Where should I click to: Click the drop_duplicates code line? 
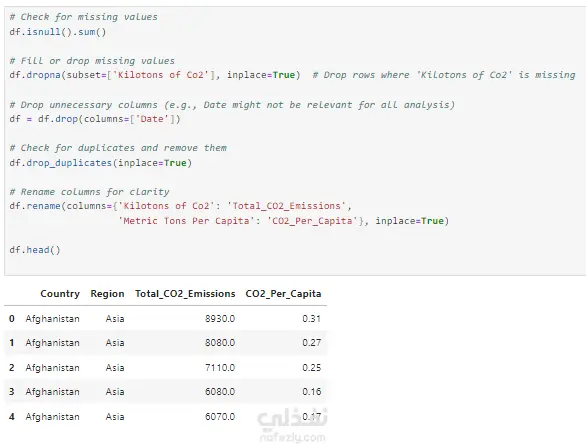101,163
